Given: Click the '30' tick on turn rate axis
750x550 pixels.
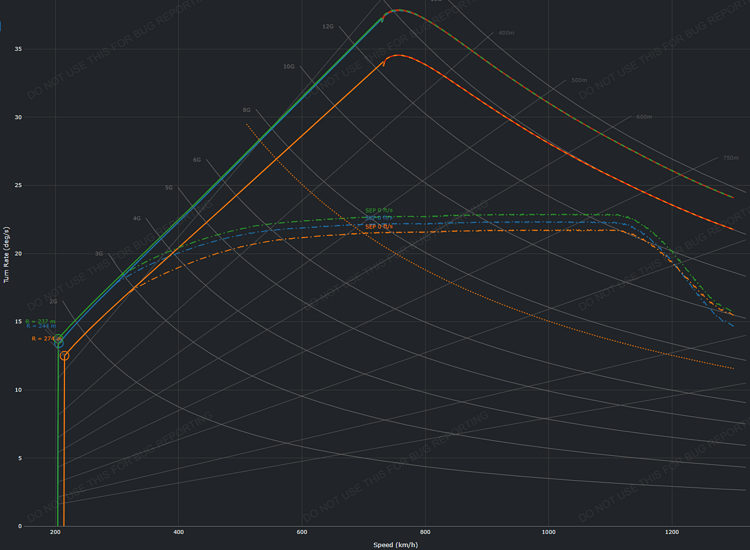Looking at the screenshot, I should pos(18,117).
